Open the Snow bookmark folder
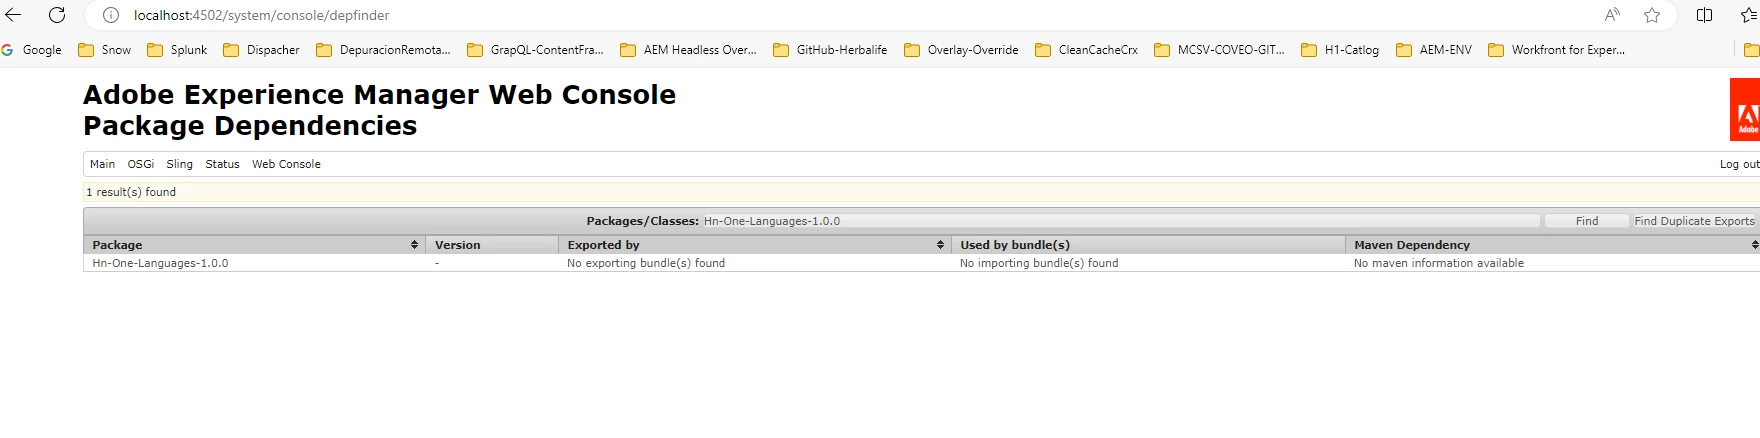Screen dimensions: 1760x438 105,50
